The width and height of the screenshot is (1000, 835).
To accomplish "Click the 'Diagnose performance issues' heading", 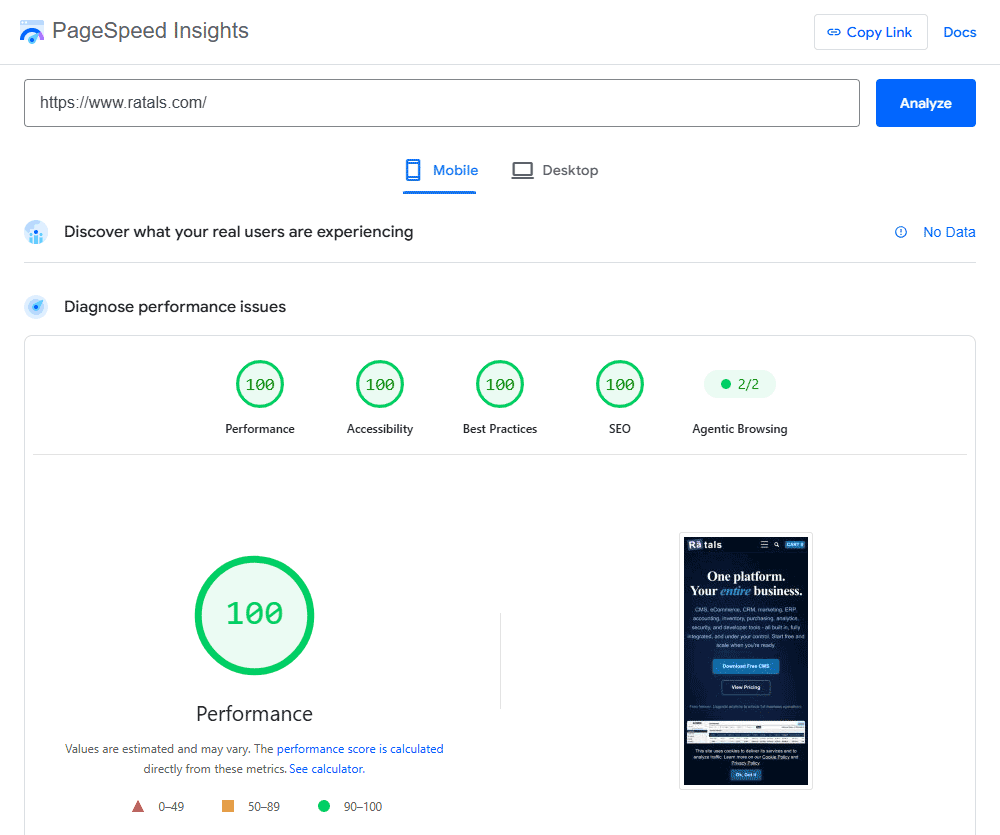I will [175, 307].
